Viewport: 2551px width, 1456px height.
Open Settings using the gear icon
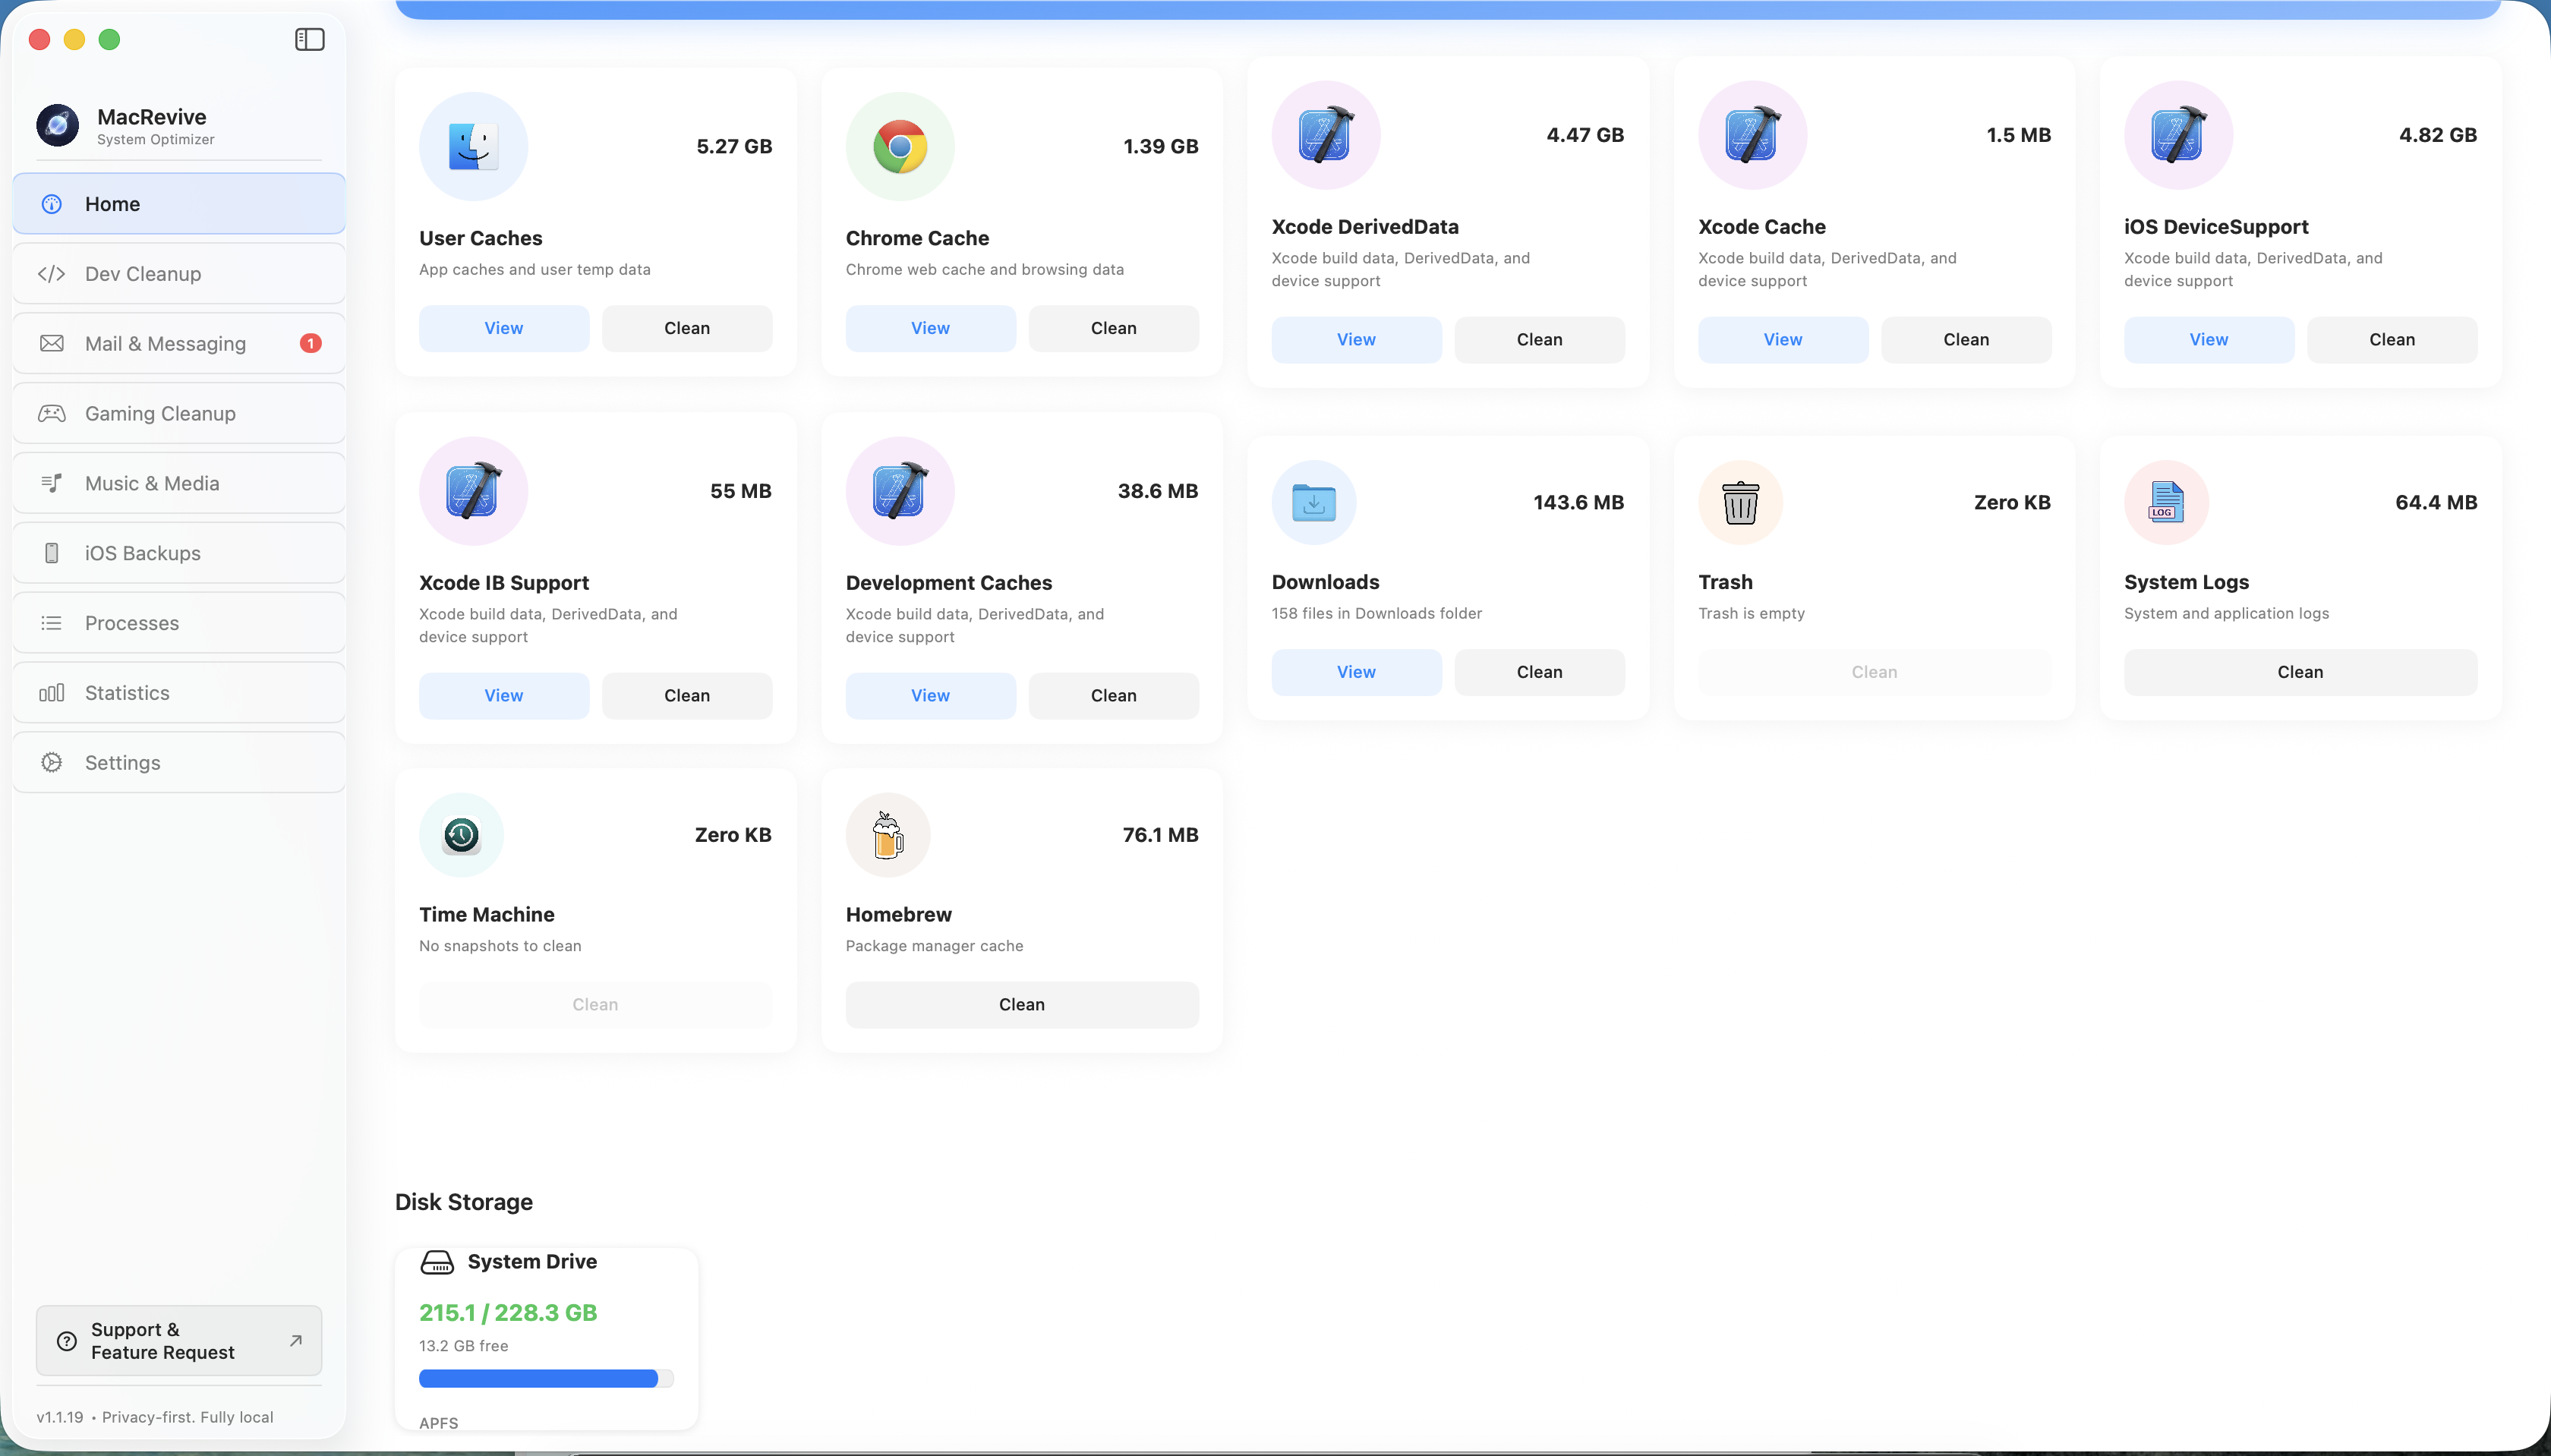(52, 762)
